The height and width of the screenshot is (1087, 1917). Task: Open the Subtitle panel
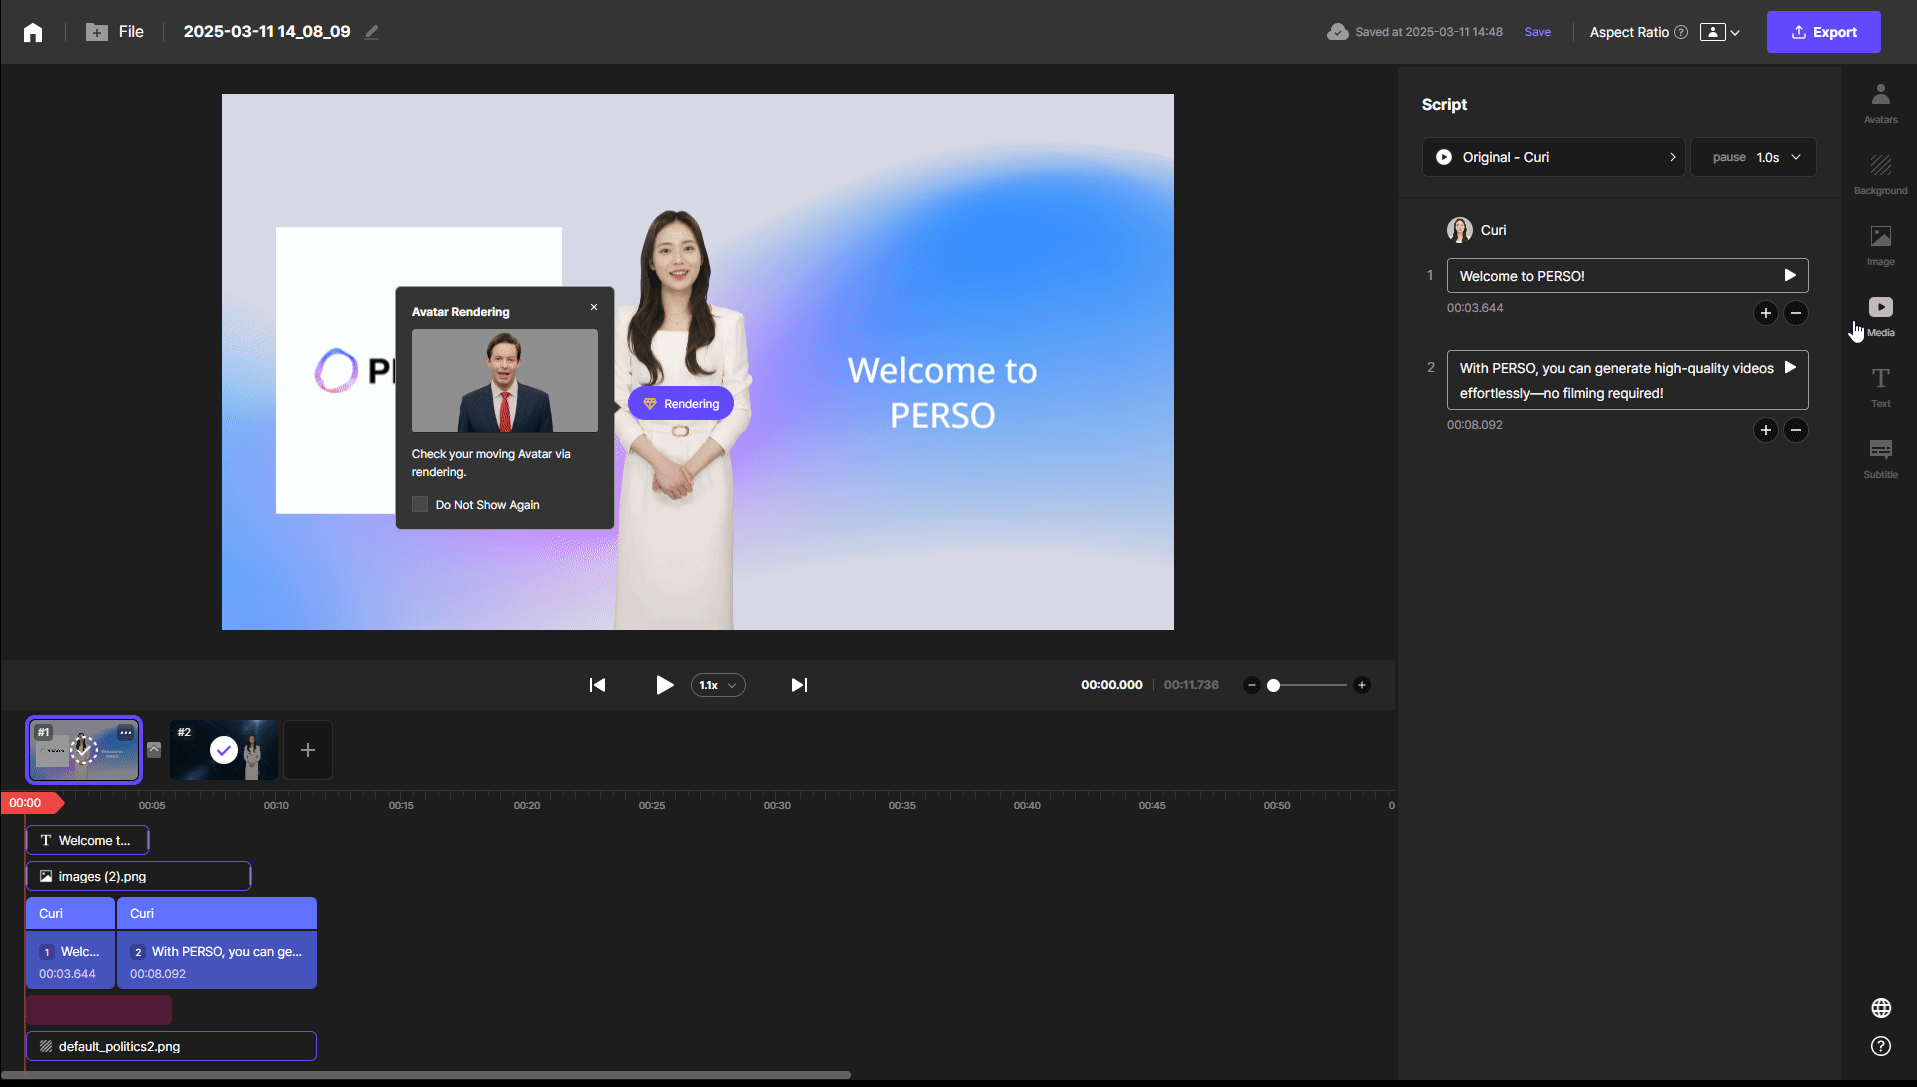tap(1880, 459)
